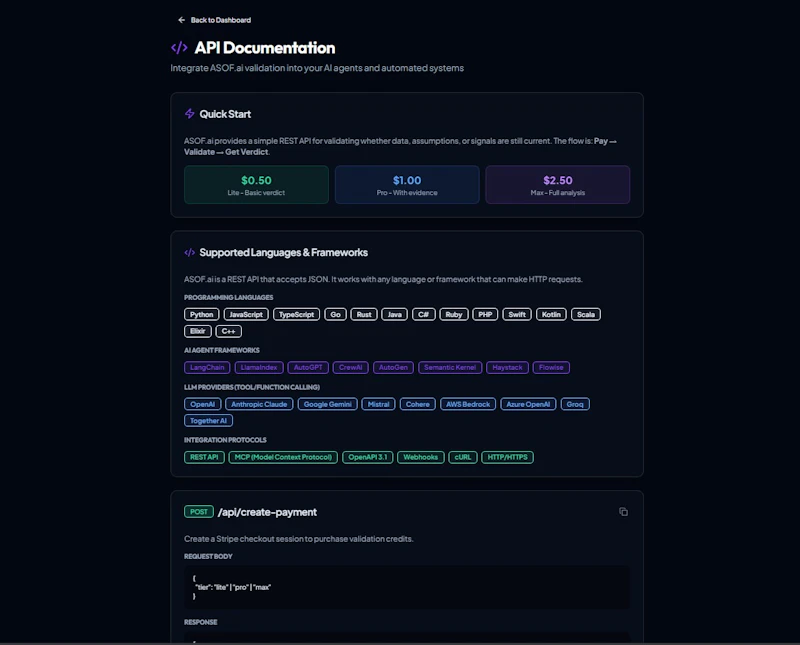Click the PHP language tag
The height and width of the screenshot is (645, 800).
click(485, 314)
